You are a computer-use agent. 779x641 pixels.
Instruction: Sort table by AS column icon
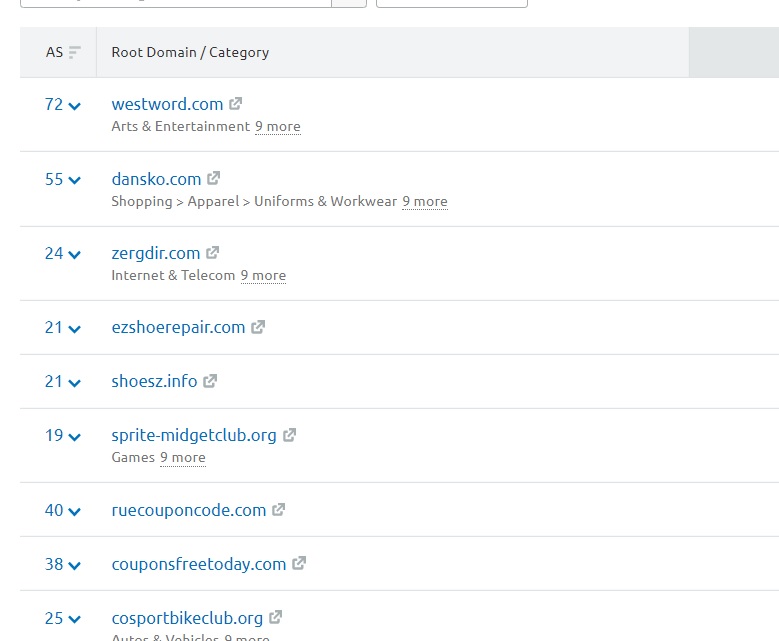tap(75, 52)
